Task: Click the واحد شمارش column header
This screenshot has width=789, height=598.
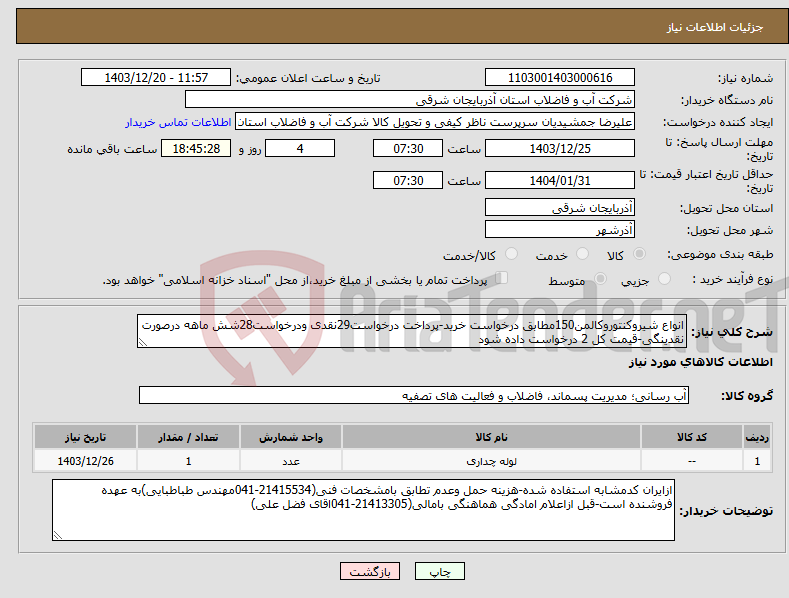Action: [291, 437]
